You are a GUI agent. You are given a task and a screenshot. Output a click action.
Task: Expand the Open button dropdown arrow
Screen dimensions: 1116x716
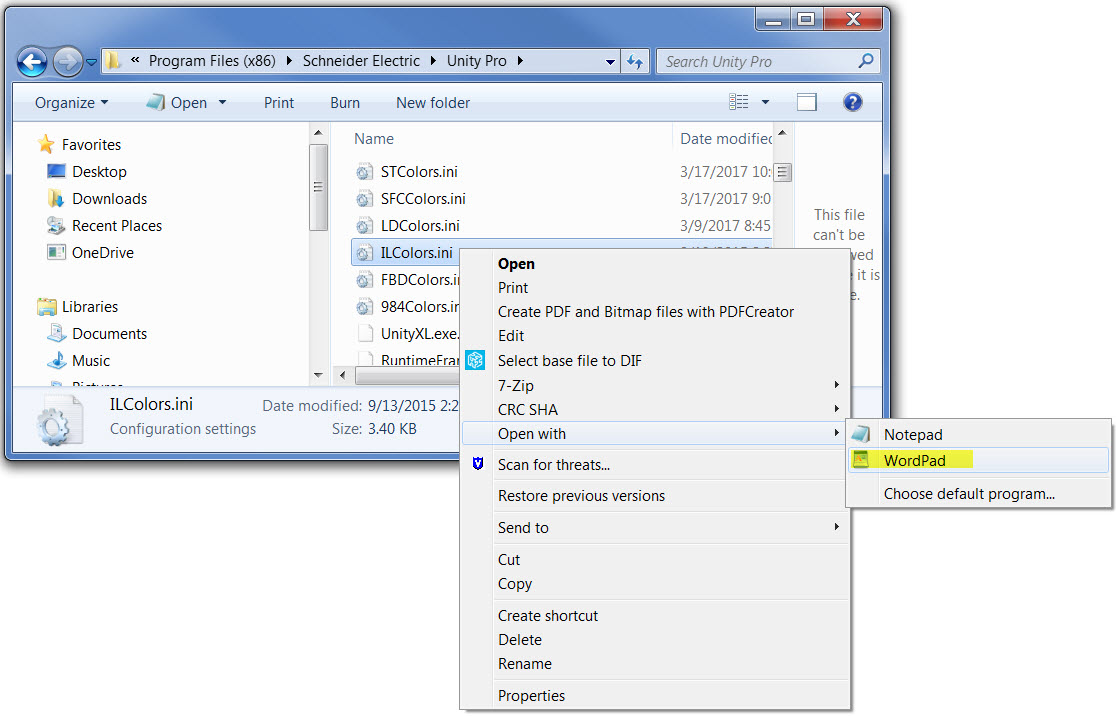(x=222, y=102)
